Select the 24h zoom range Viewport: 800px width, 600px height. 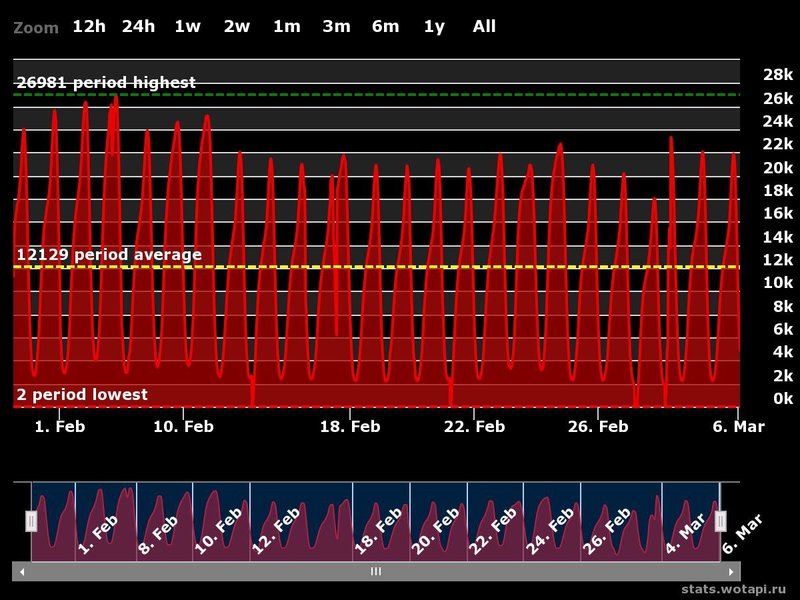(x=138, y=27)
